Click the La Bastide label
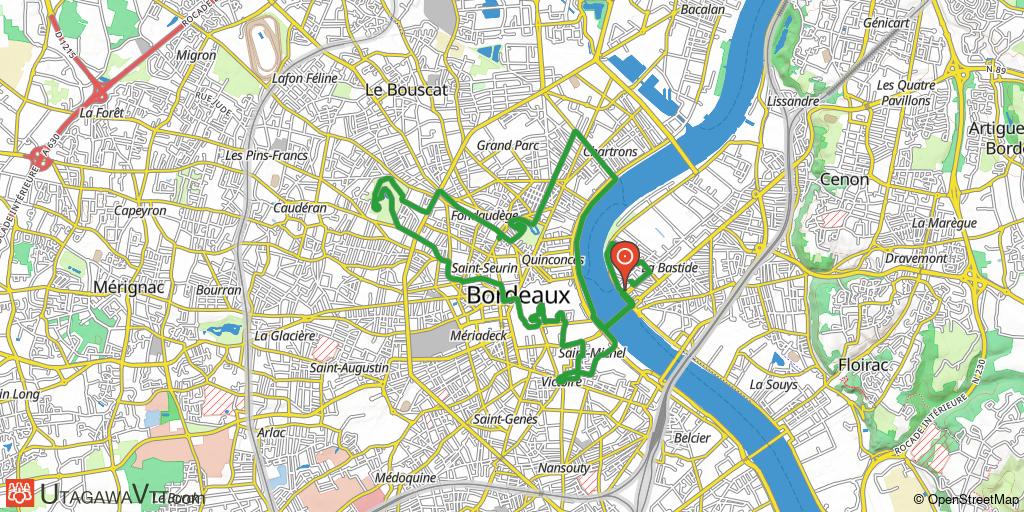Image resolution: width=1024 pixels, height=512 pixels. tap(671, 268)
